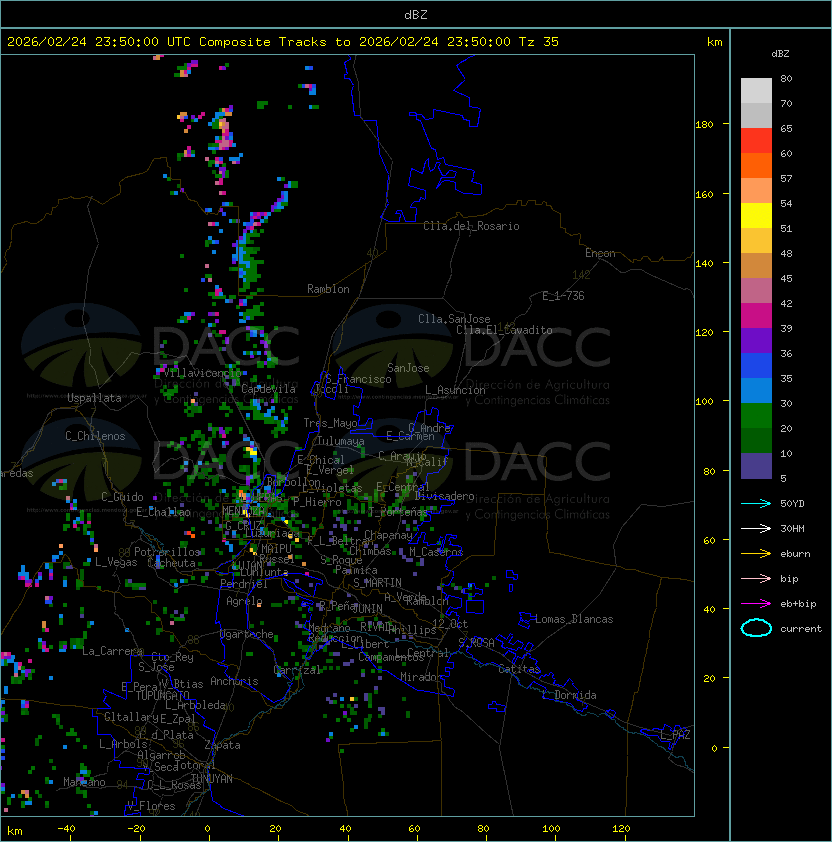Click the Ugarteche place label
The image size is (832, 842).
247,634
